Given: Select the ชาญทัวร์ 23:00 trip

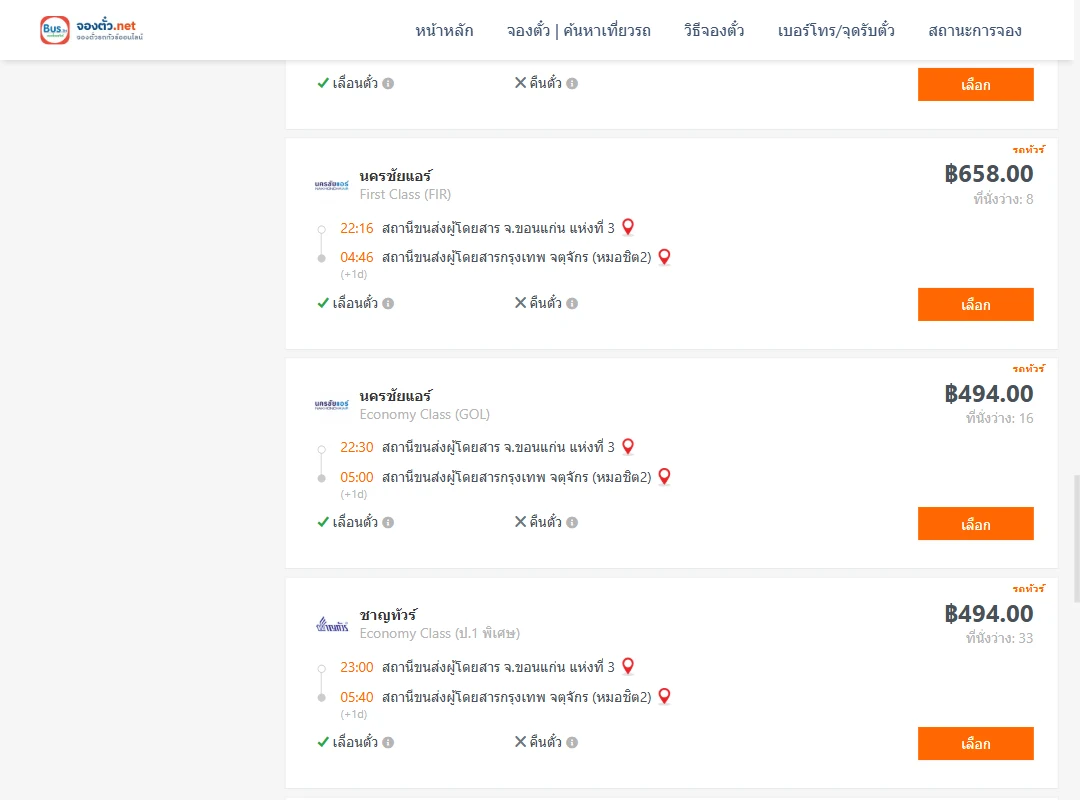Looking at the screenshot, I should tap(975, 743).
